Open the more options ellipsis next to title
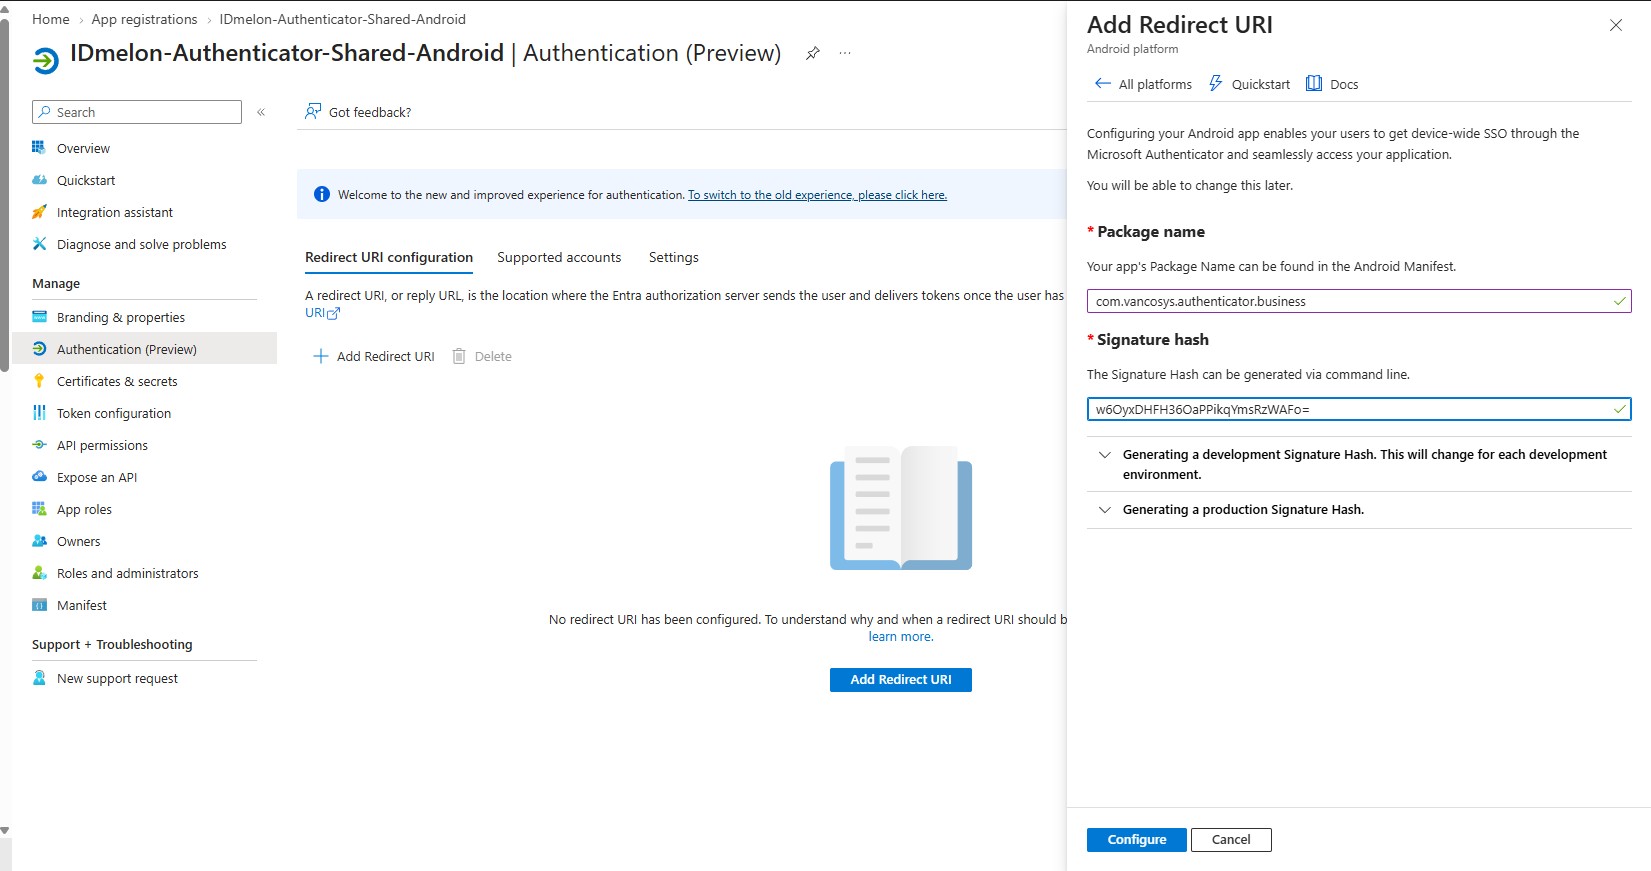The width and height of the screenshot is (1651, 871). [x=845, y=53]
